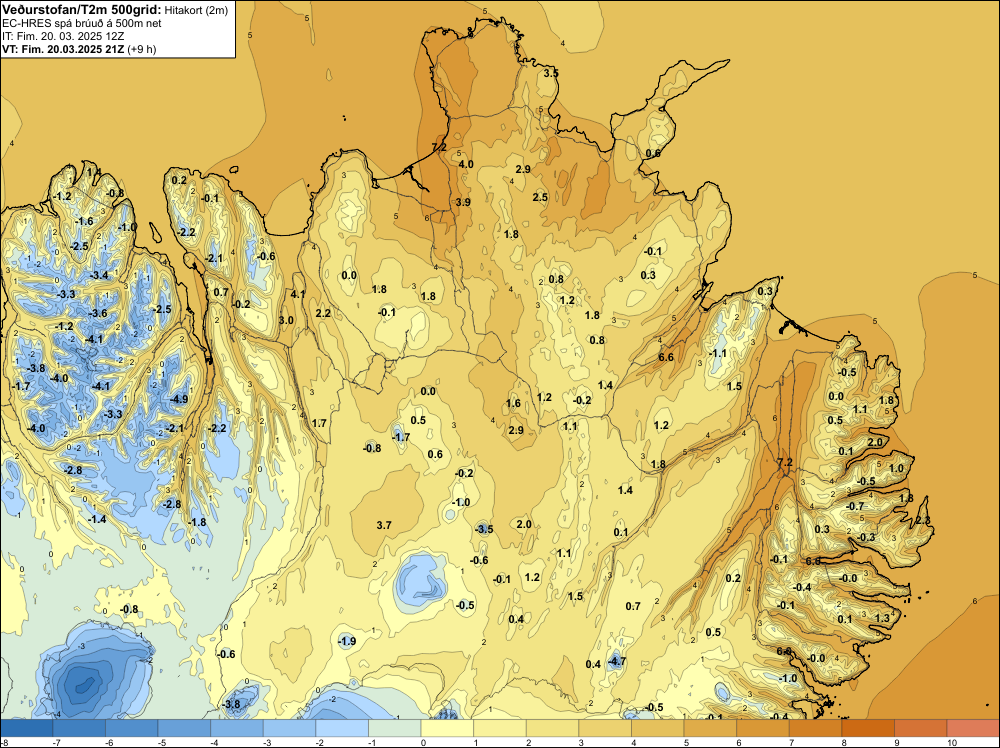
Task: Click the -1.4 temperature value on the map
Action: coord(98,520)
